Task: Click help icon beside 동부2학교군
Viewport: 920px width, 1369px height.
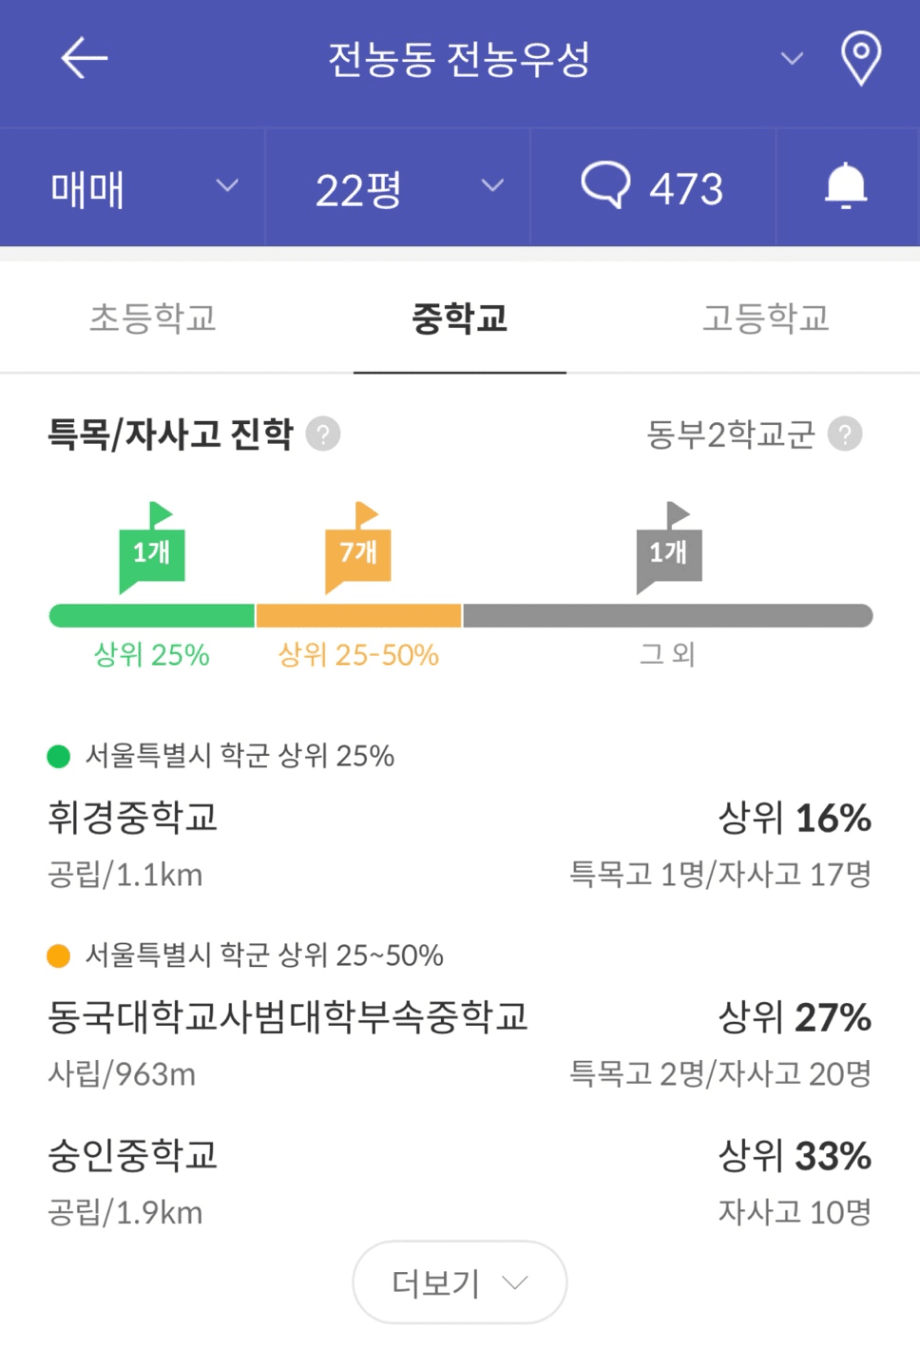Action: click(845, 434)
